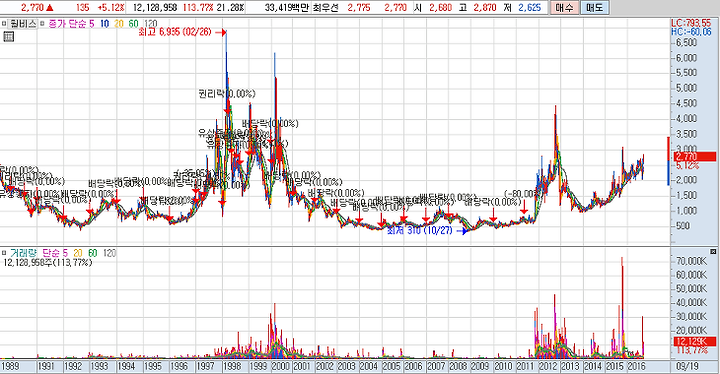The height and width of the screenshot is (374, 720).
Task: Click the 1998 year label on time axis
Action: pos(232,366)
